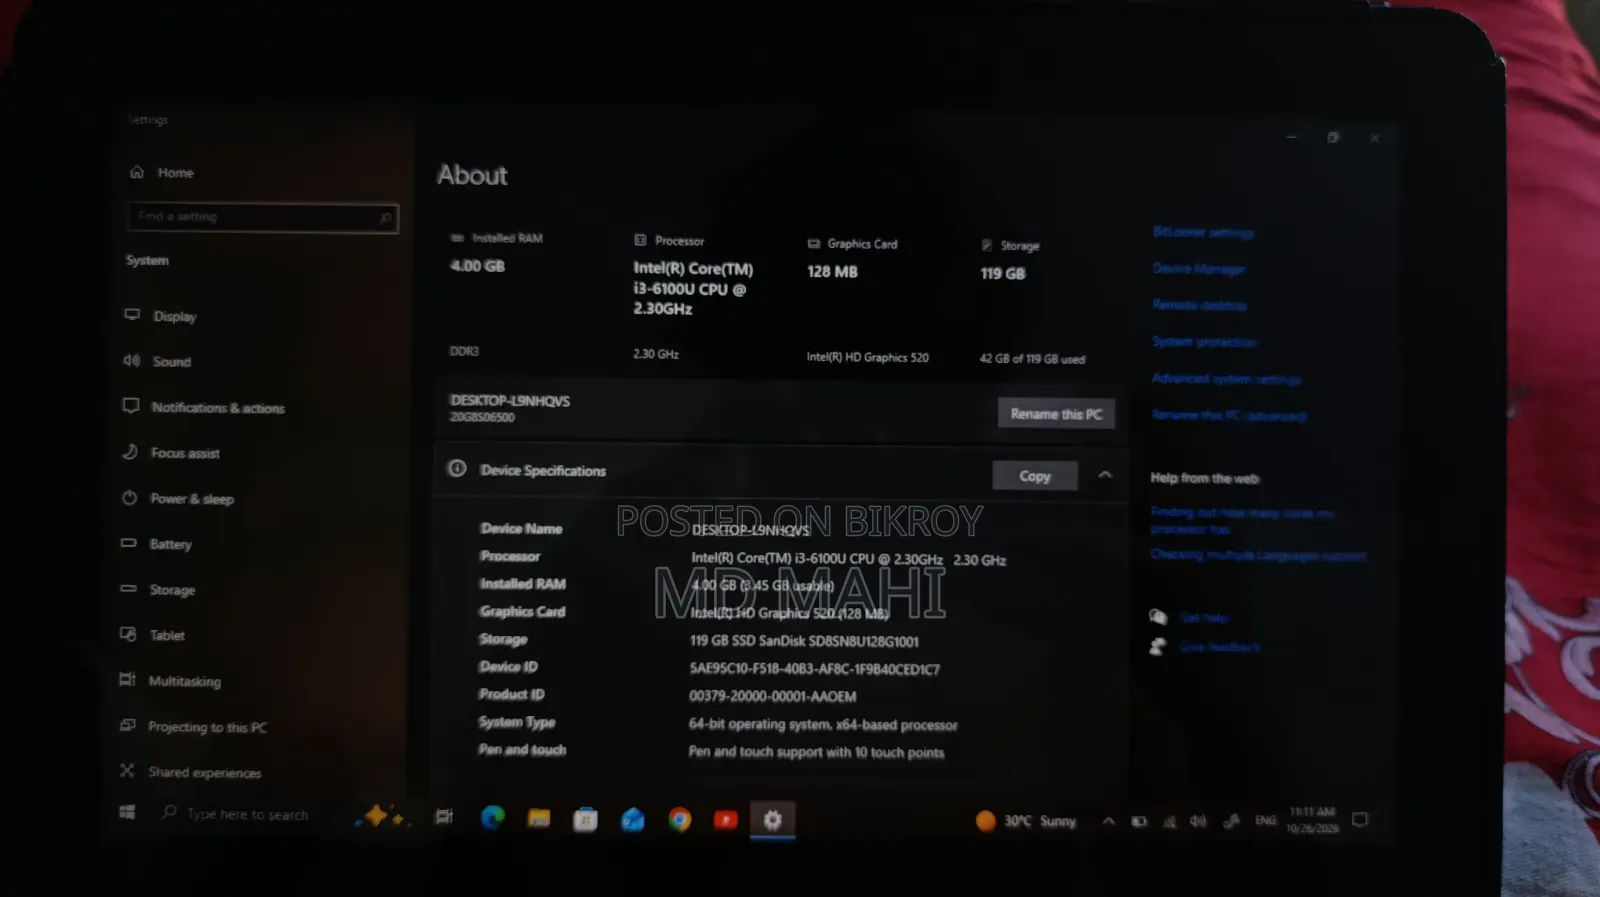Click the Give feedback link

[x=1219, y=647]
